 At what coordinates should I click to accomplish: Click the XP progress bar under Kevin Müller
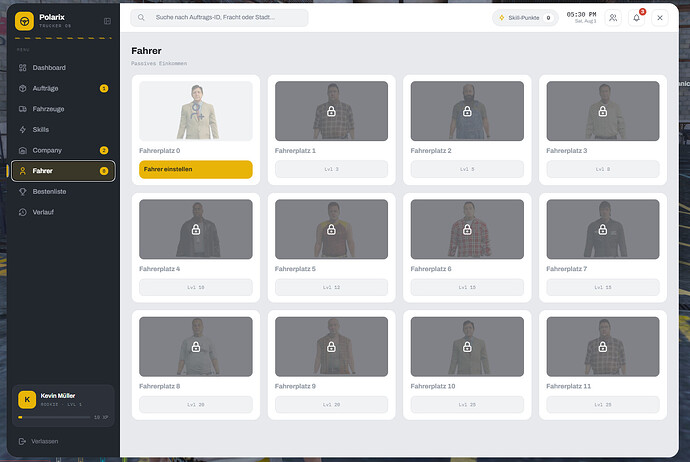click(54, 417)
